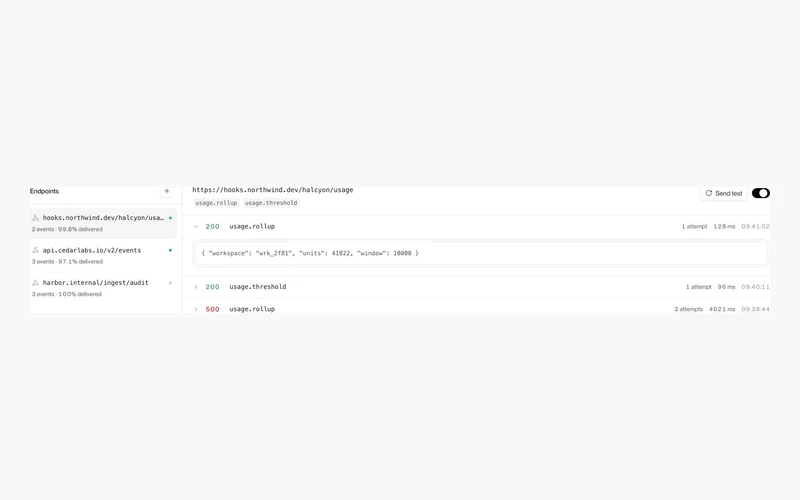Click '2 events · 99.8% delivered' text

pyautogui.click(x=67, y=229)
